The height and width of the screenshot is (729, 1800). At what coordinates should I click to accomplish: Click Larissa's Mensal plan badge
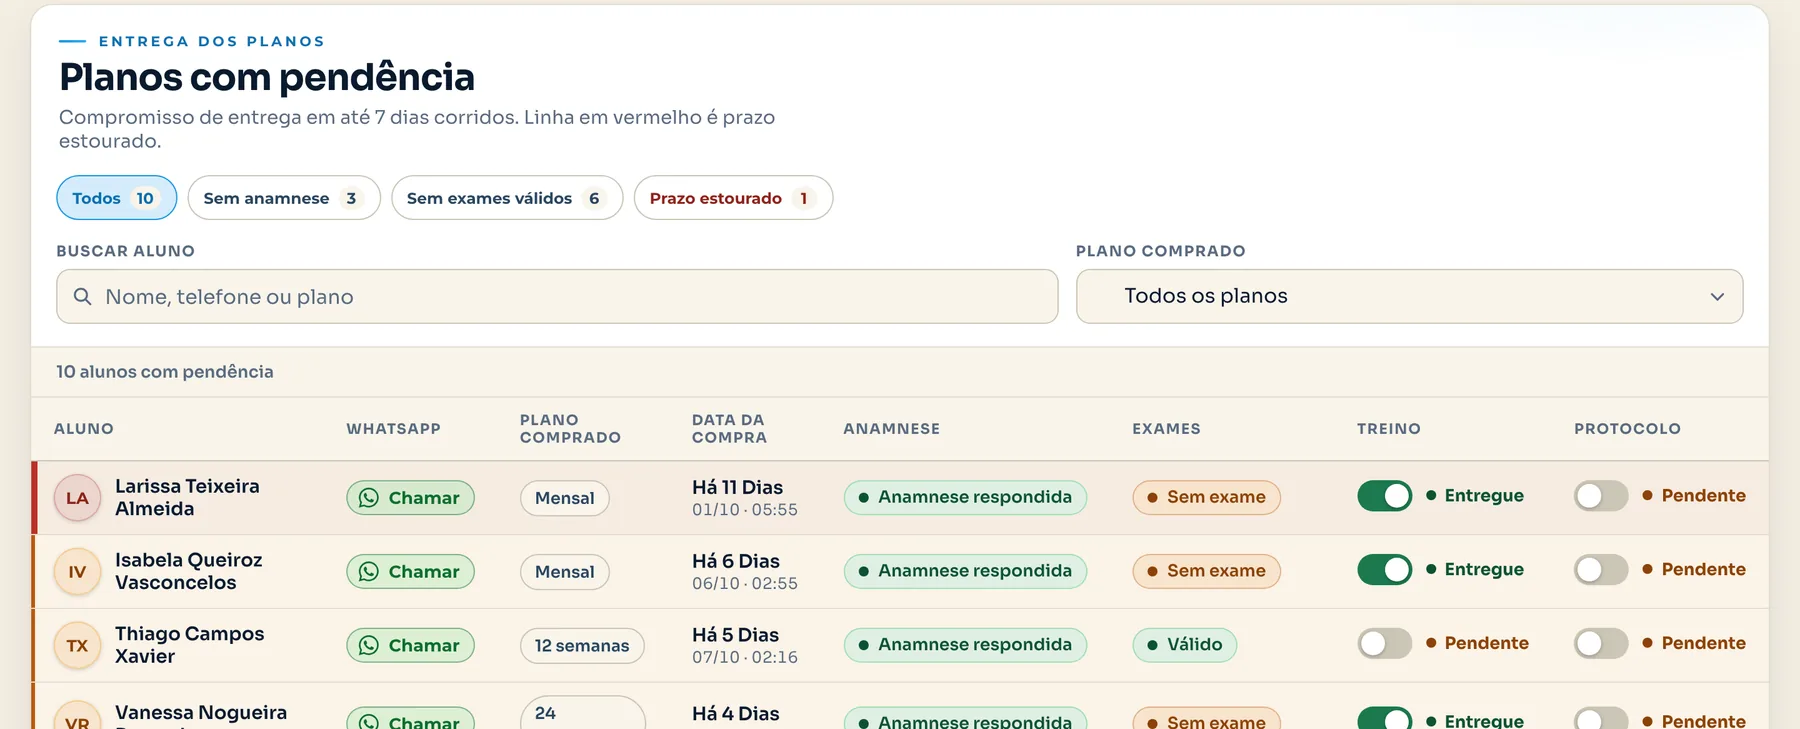tap(565, 498)
